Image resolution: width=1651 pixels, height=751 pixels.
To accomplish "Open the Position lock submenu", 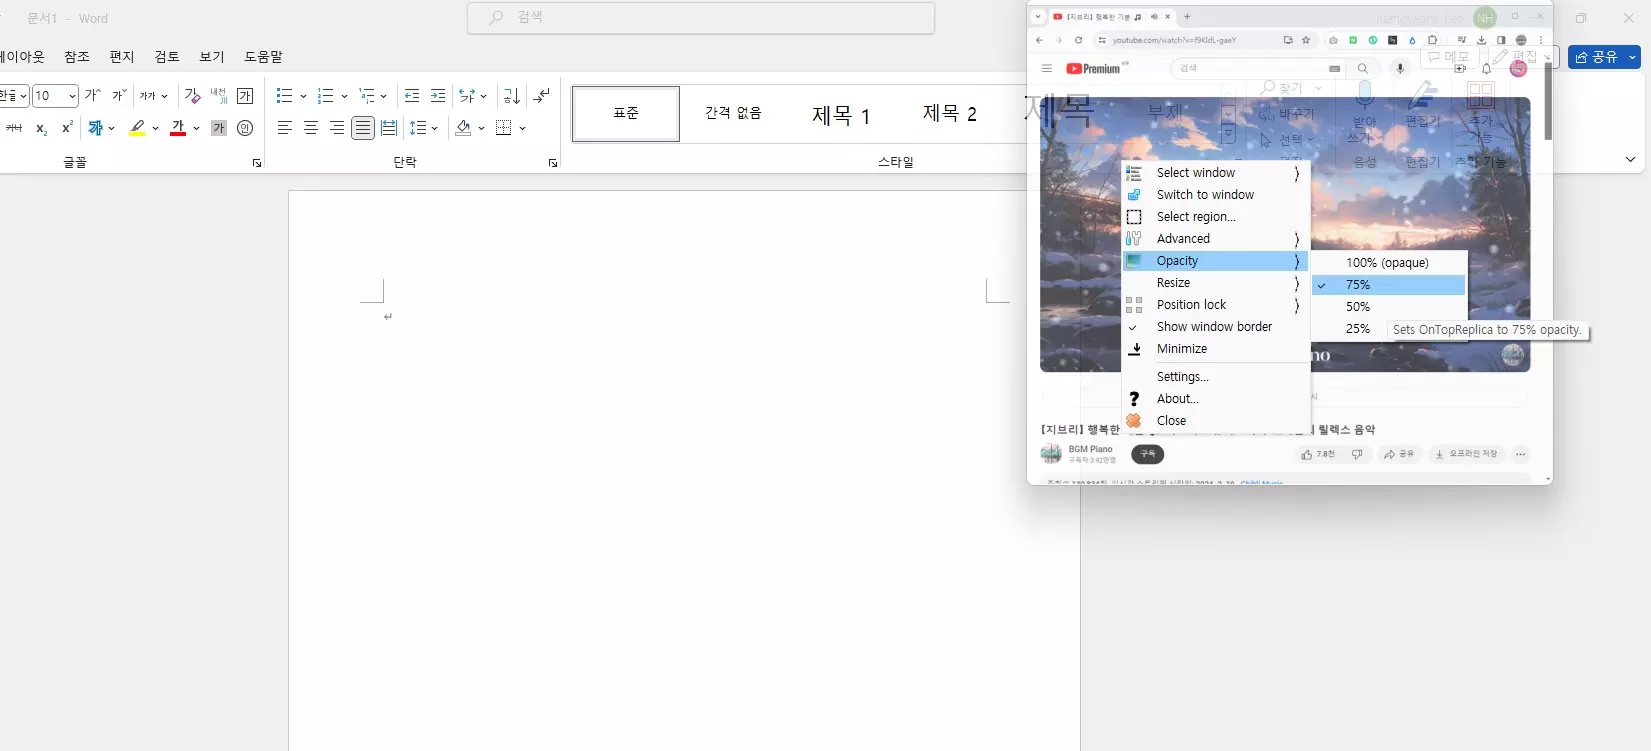I will pyautogui.click(x=1216, y=305).
